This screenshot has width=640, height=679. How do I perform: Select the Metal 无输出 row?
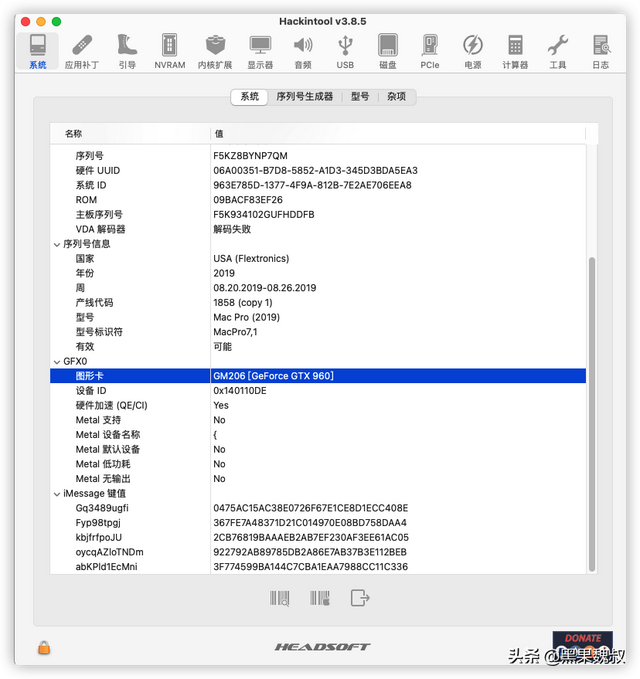pyautogui.click(x=318, y=479)
